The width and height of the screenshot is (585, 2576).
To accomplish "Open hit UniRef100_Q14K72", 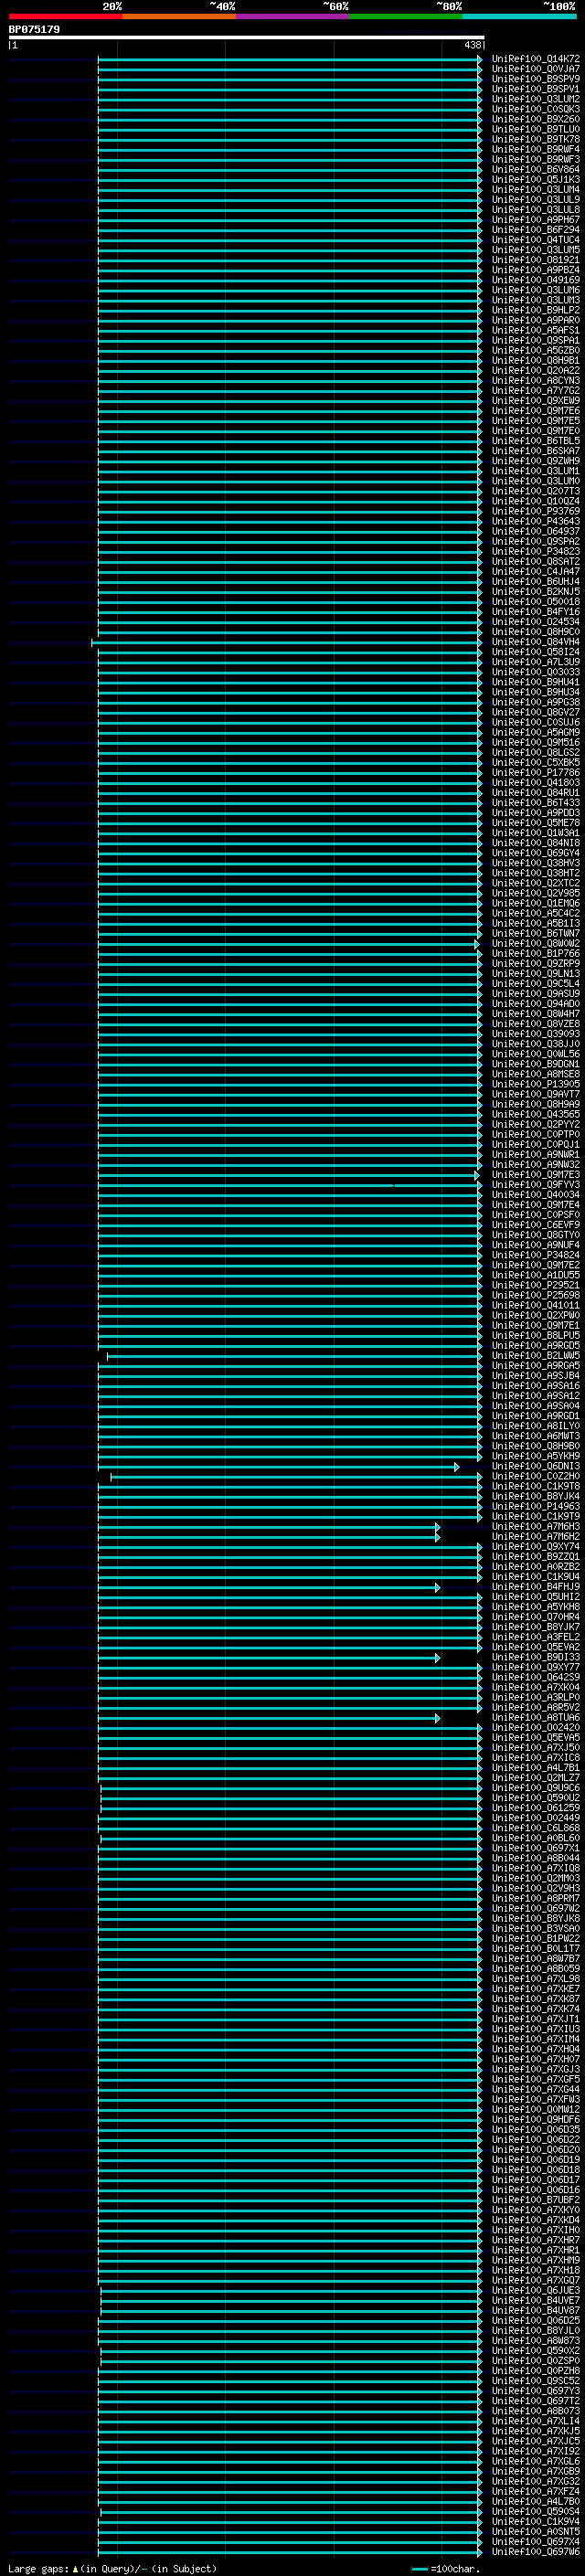I will click(x=536, y=59).
